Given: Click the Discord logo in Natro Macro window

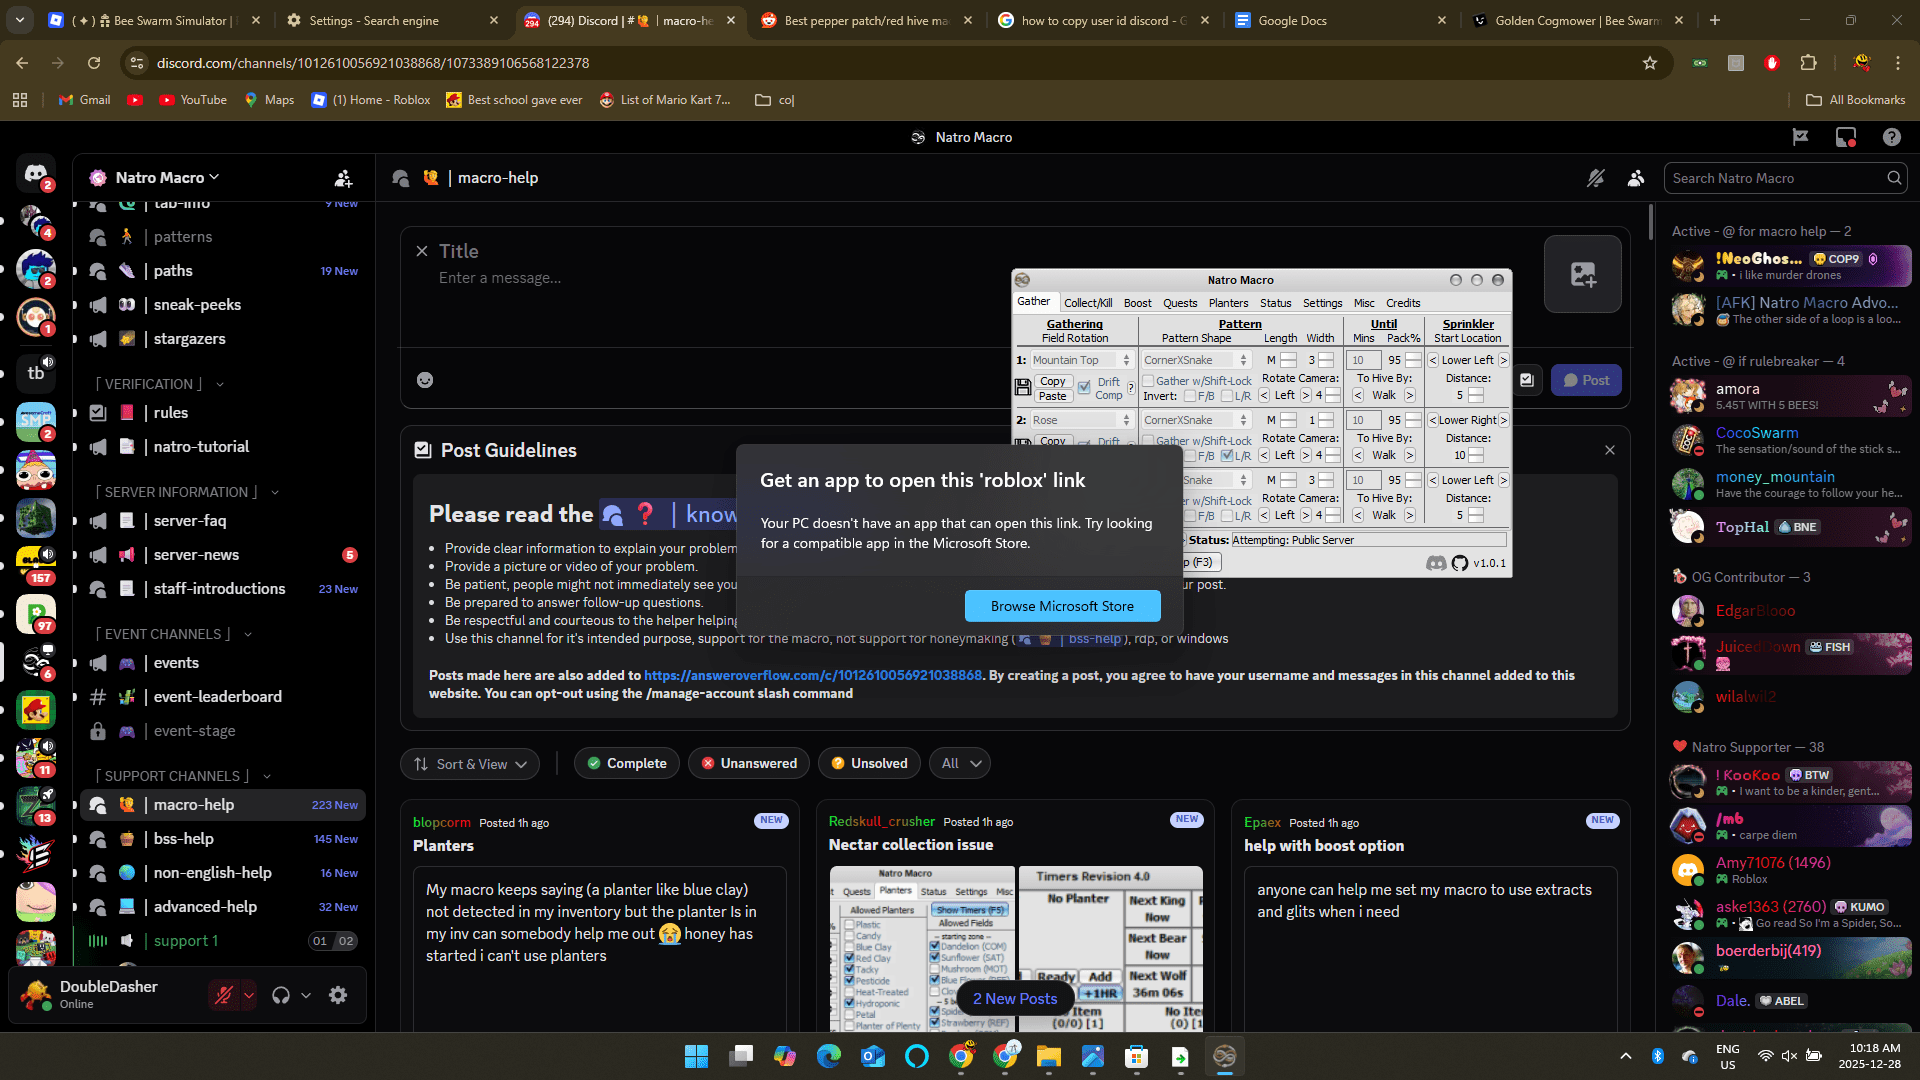Looking at the screenshot, I should [x=1436, y=563].
